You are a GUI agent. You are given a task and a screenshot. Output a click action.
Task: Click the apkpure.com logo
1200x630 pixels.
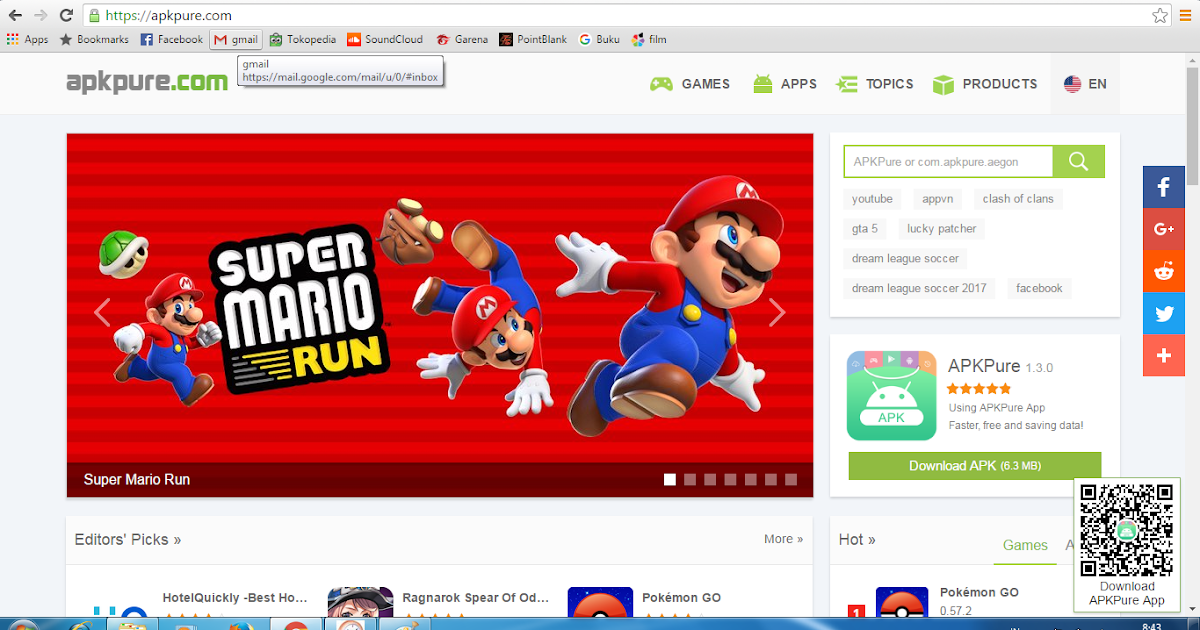[147, 82]
